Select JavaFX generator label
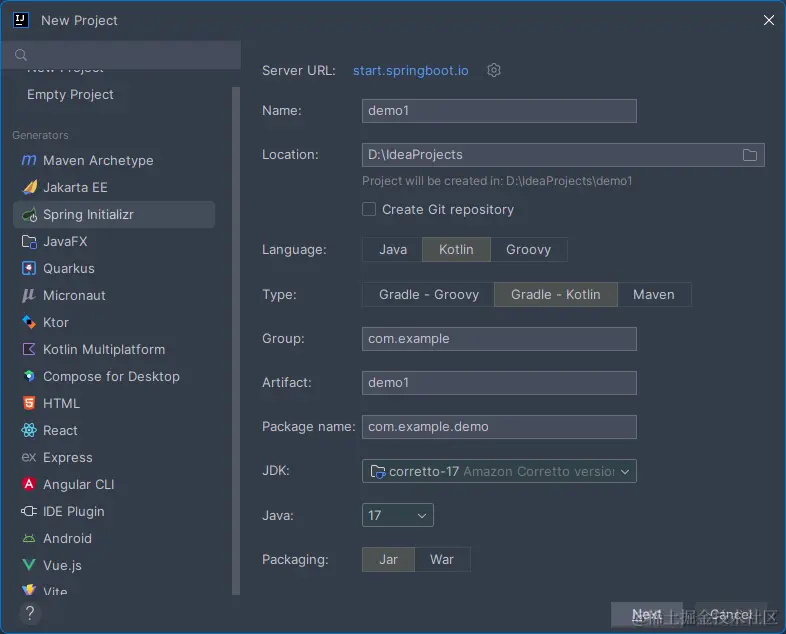The height and width of the screenshot is (634, 786). [x=65, y=242]
